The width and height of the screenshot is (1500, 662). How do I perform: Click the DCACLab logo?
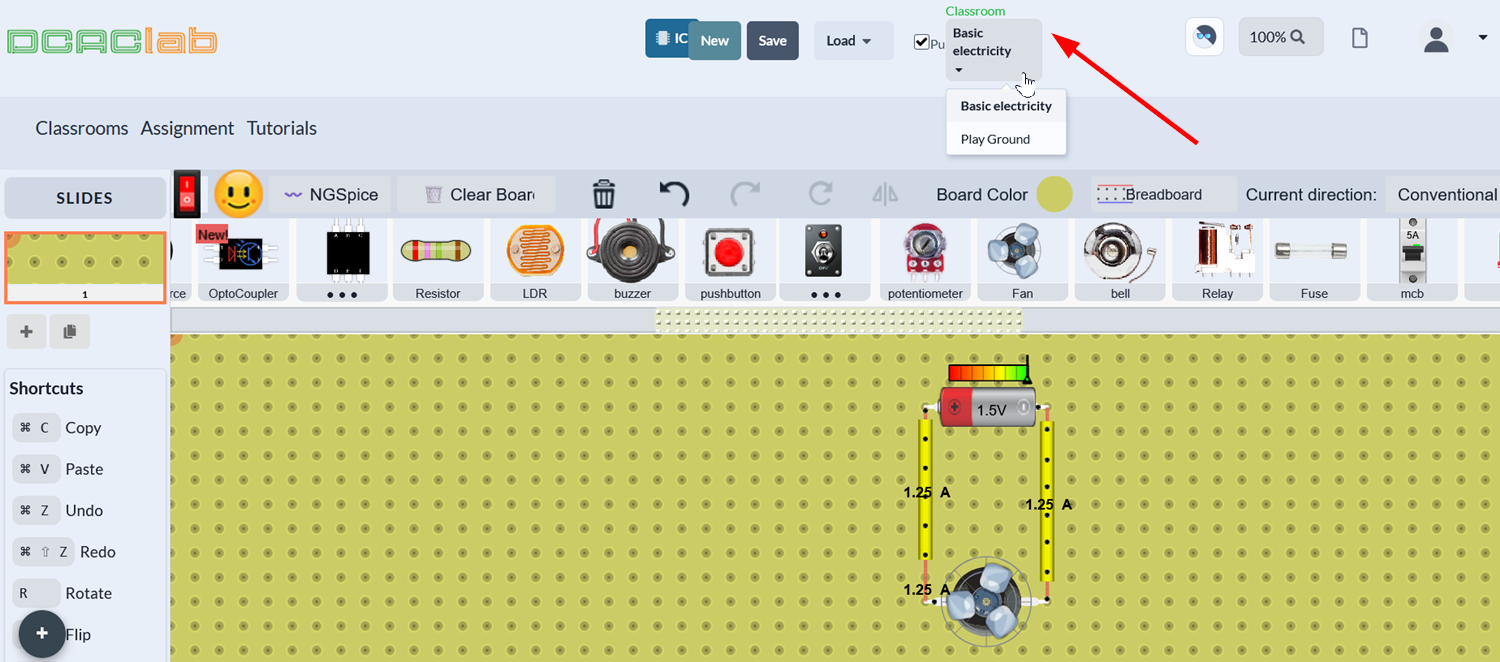click(112, 41)
